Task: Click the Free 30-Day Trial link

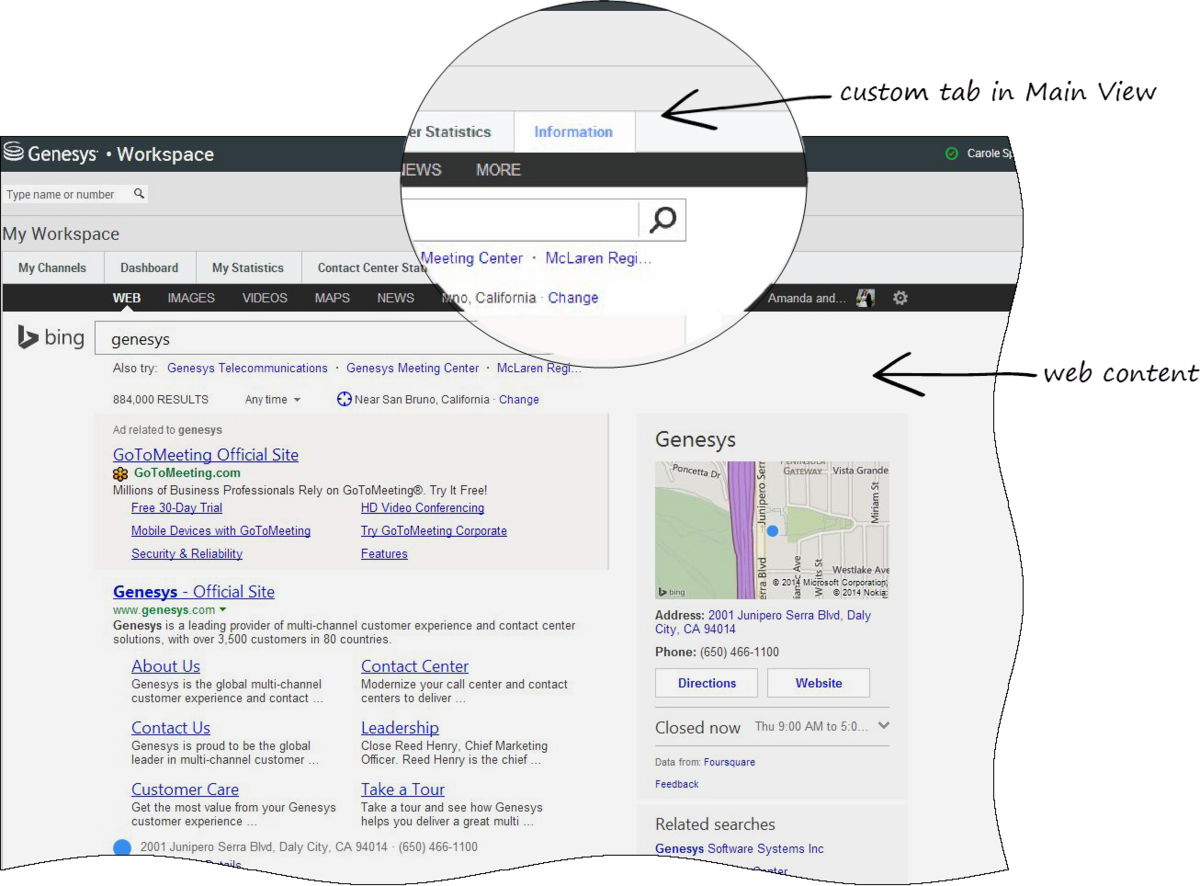Action: (x=177, y=508)
